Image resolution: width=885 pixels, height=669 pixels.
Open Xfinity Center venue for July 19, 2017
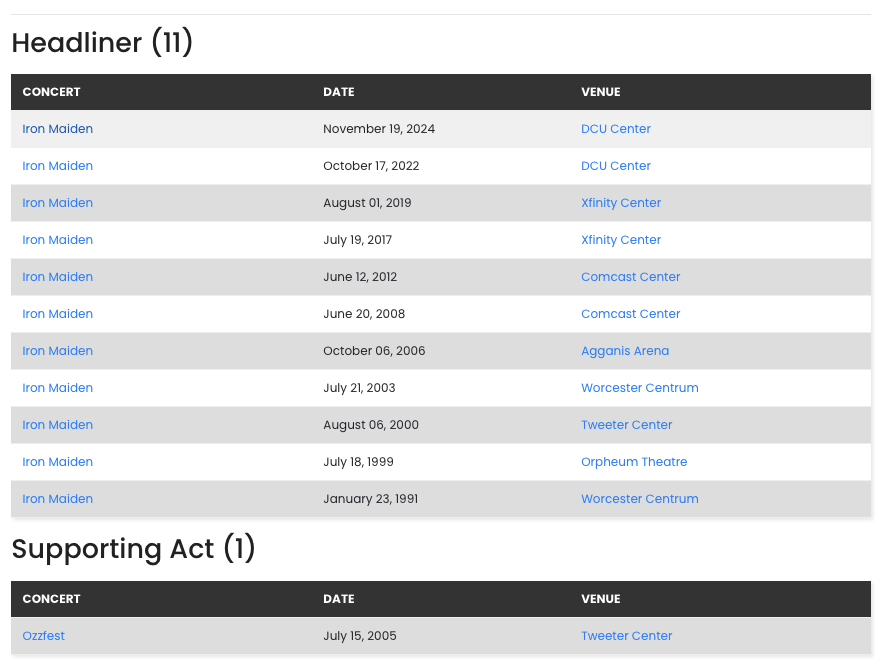coord(621,240)
